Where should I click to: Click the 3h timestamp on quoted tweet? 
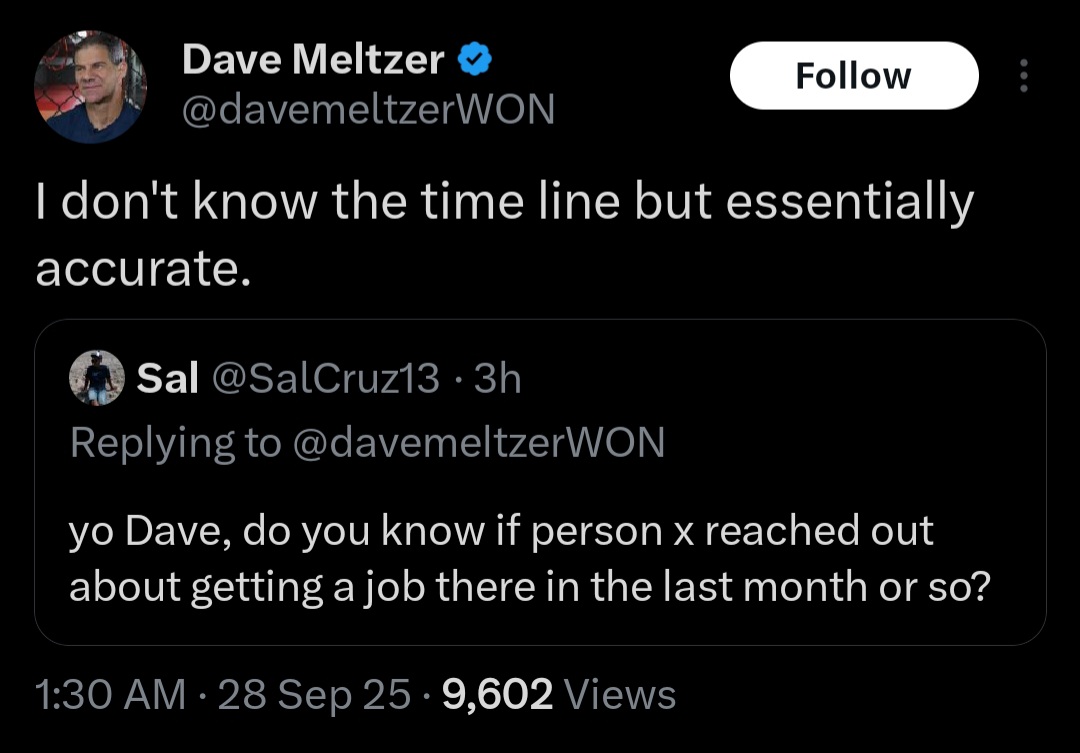497,378
